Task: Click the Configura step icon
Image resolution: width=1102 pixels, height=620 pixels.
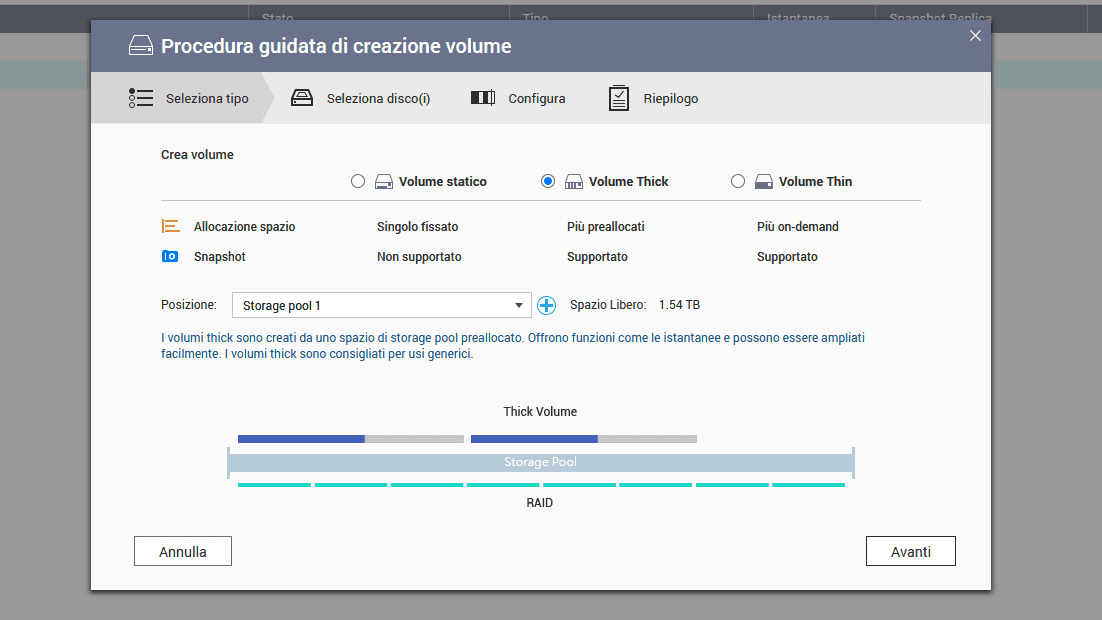Action: tap(483, 98)
